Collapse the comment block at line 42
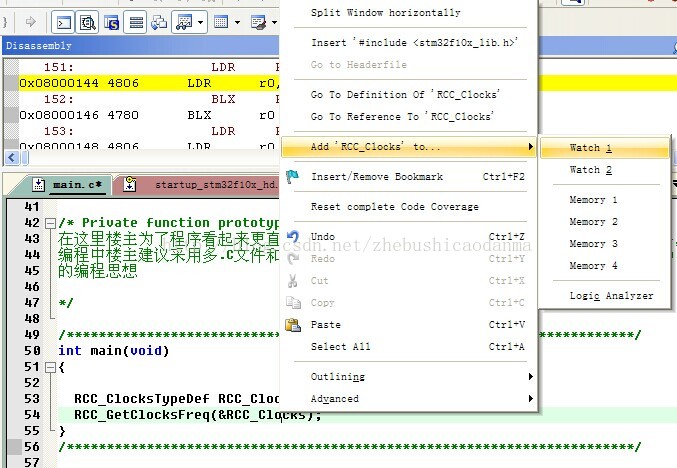The width and height of the screenshot is (677, 468). pos(50,223)
